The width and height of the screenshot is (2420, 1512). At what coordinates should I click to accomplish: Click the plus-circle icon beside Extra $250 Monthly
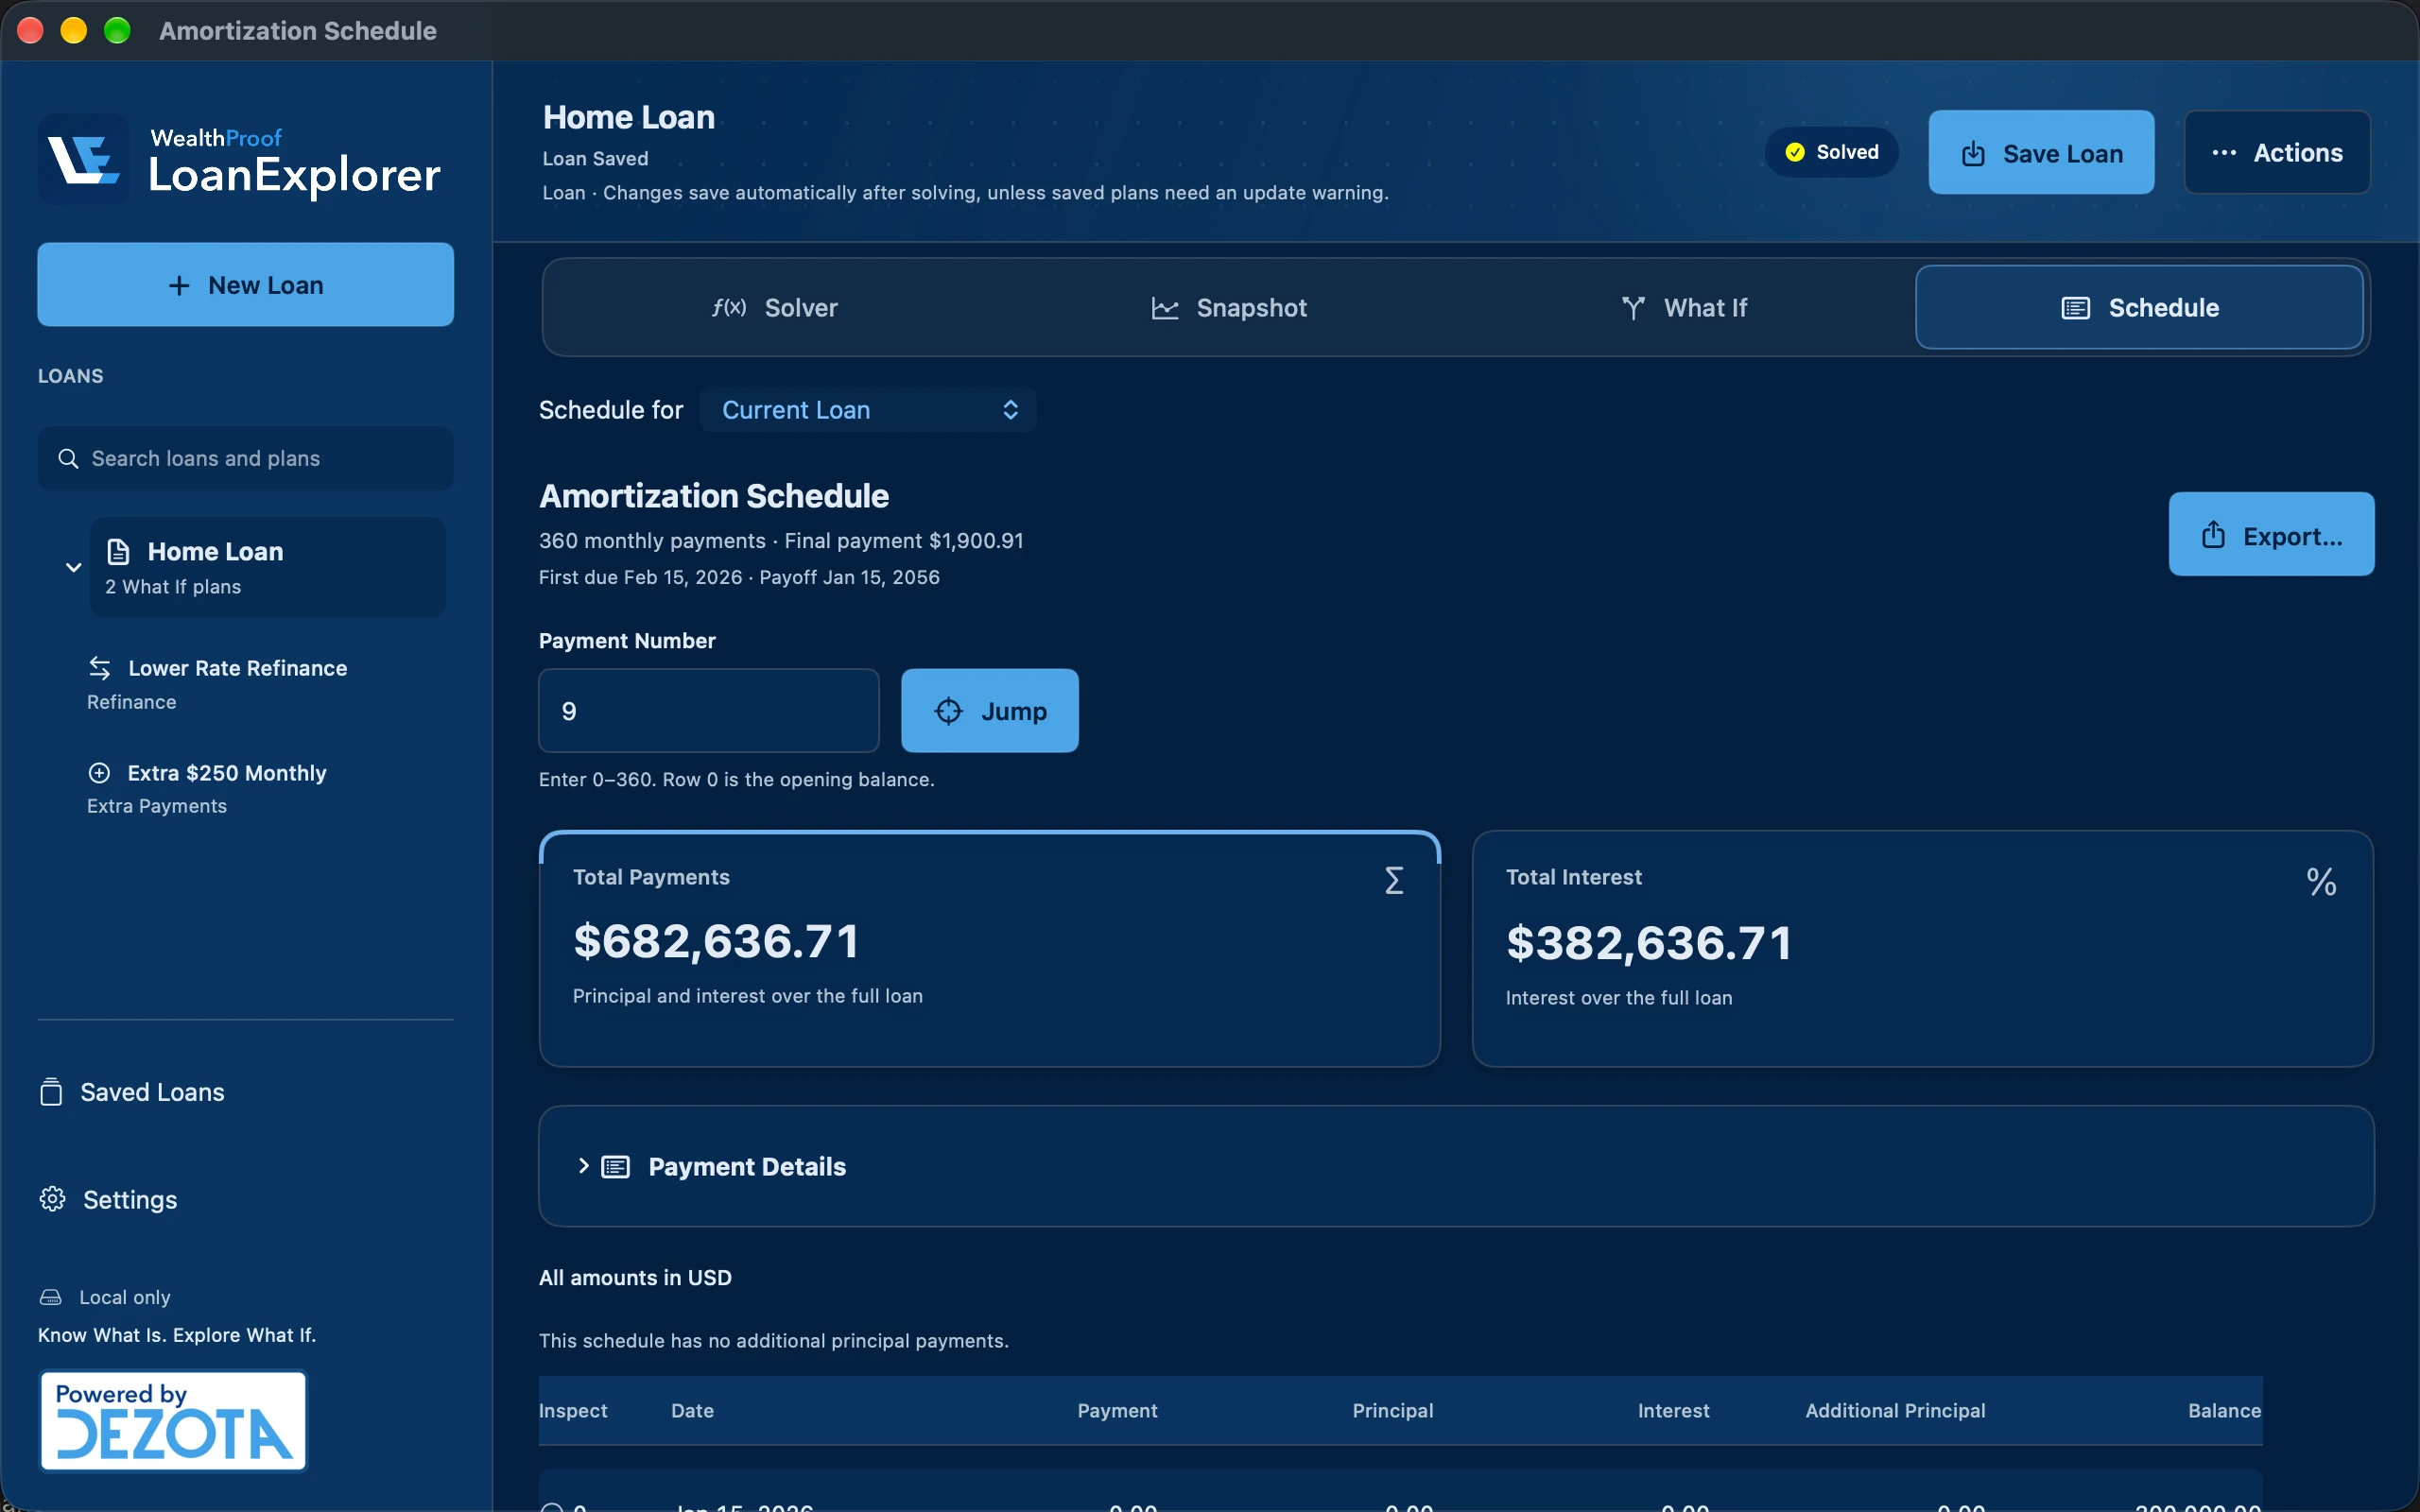pos(99,773)
